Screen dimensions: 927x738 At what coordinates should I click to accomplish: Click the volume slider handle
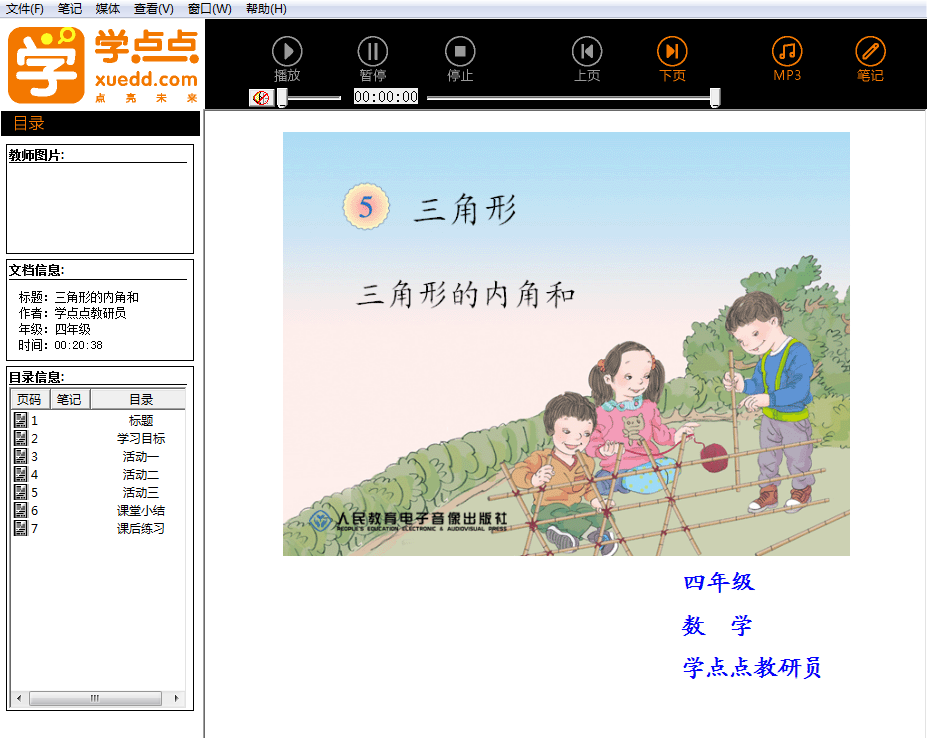(283, 98)
